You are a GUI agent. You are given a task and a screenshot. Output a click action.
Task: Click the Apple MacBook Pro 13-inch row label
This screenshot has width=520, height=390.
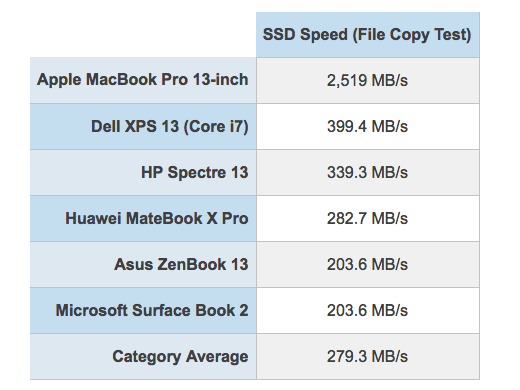(x=143, y=80)
